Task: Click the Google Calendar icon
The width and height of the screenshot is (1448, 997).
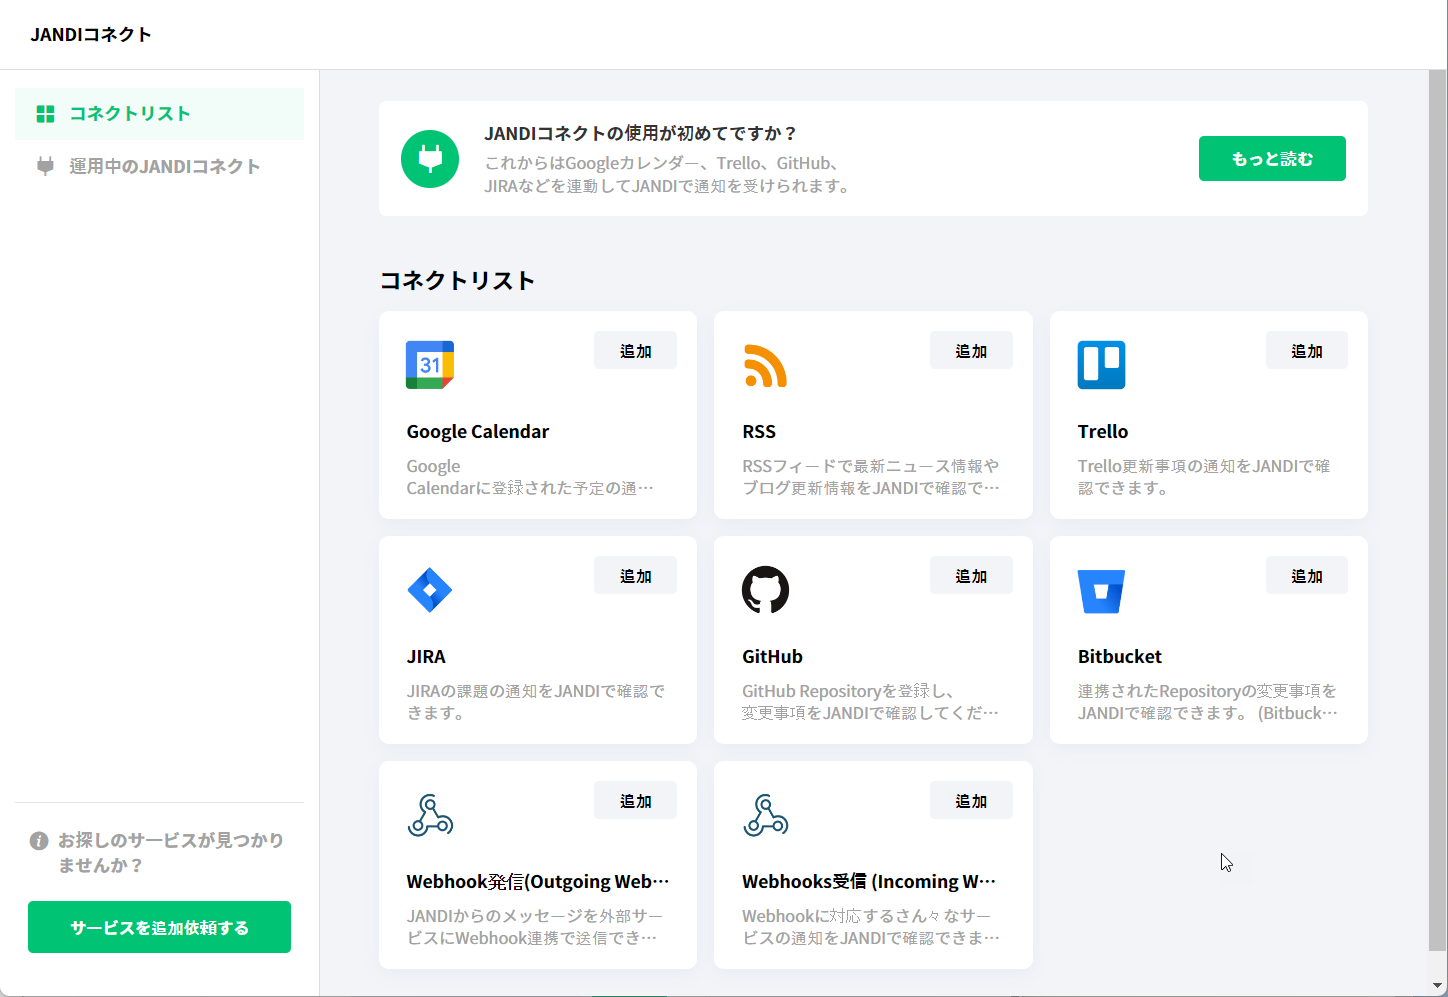Action: pos(430,365)
